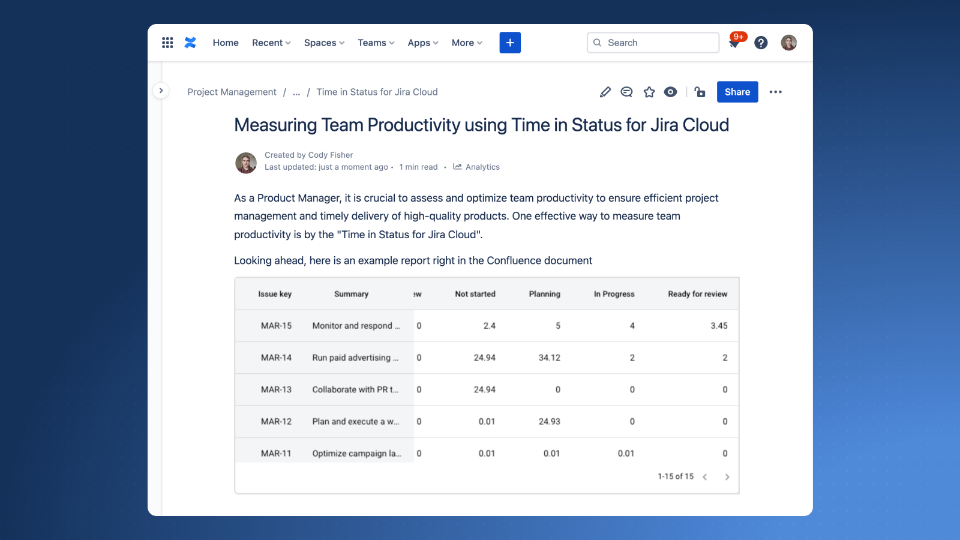
Task: Open the Apps dropdown menu
Action: click(422, 42)
